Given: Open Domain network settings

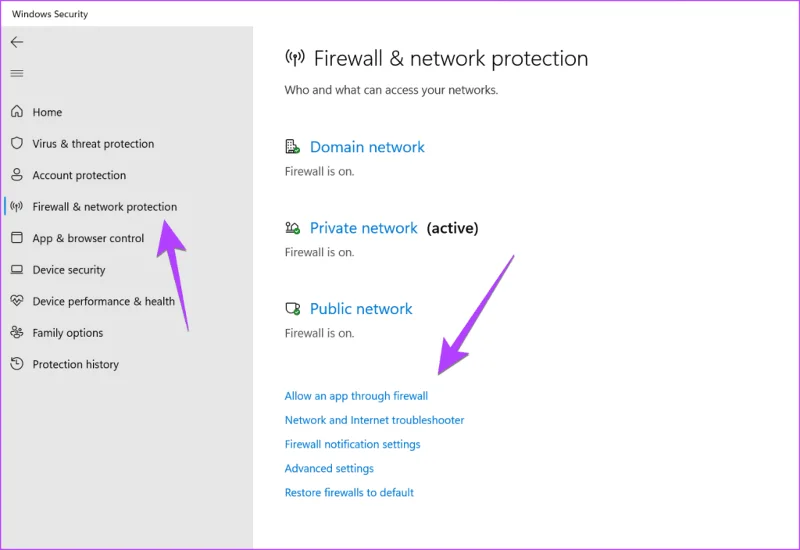Looking at the screenshot, I should (x=367, y=147).
